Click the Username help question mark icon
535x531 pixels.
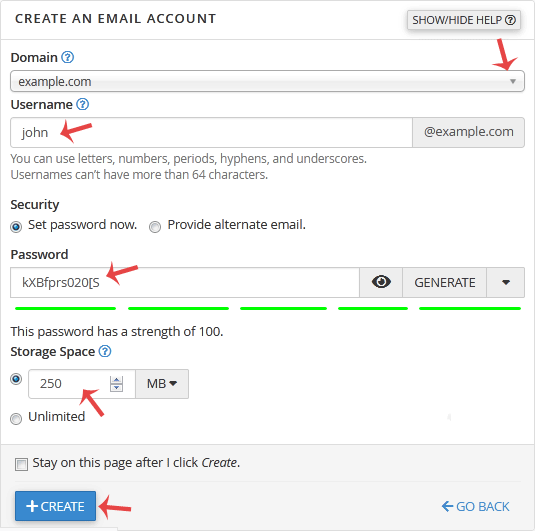(x=83, y=104)
